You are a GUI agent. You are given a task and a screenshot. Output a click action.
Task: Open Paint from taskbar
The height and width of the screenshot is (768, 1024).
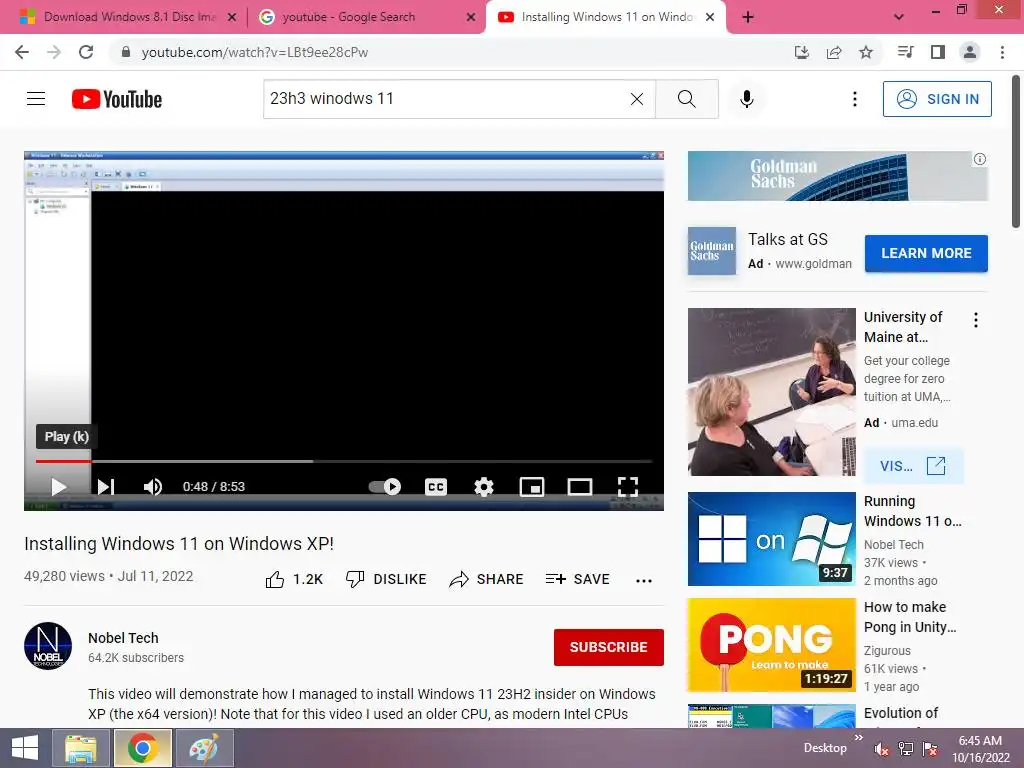(204, 748)
